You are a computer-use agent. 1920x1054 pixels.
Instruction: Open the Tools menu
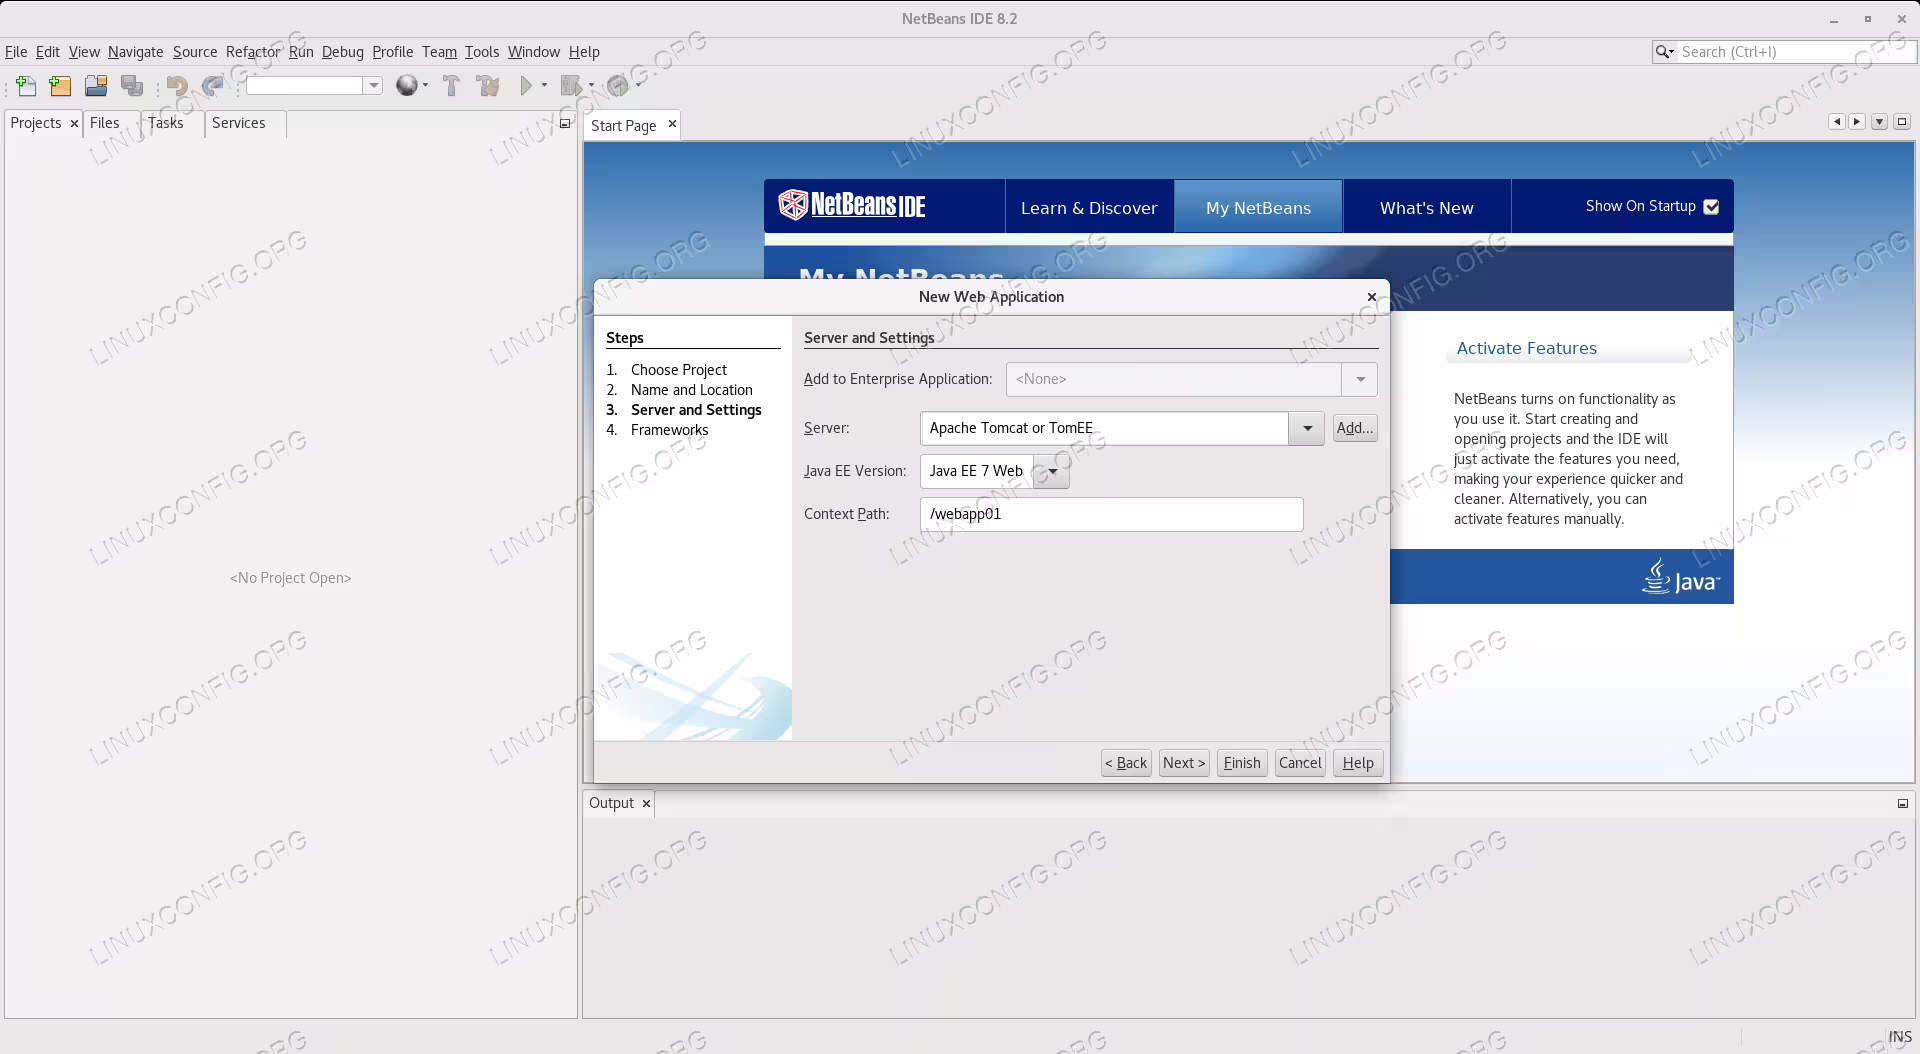[x=482, y=52]
